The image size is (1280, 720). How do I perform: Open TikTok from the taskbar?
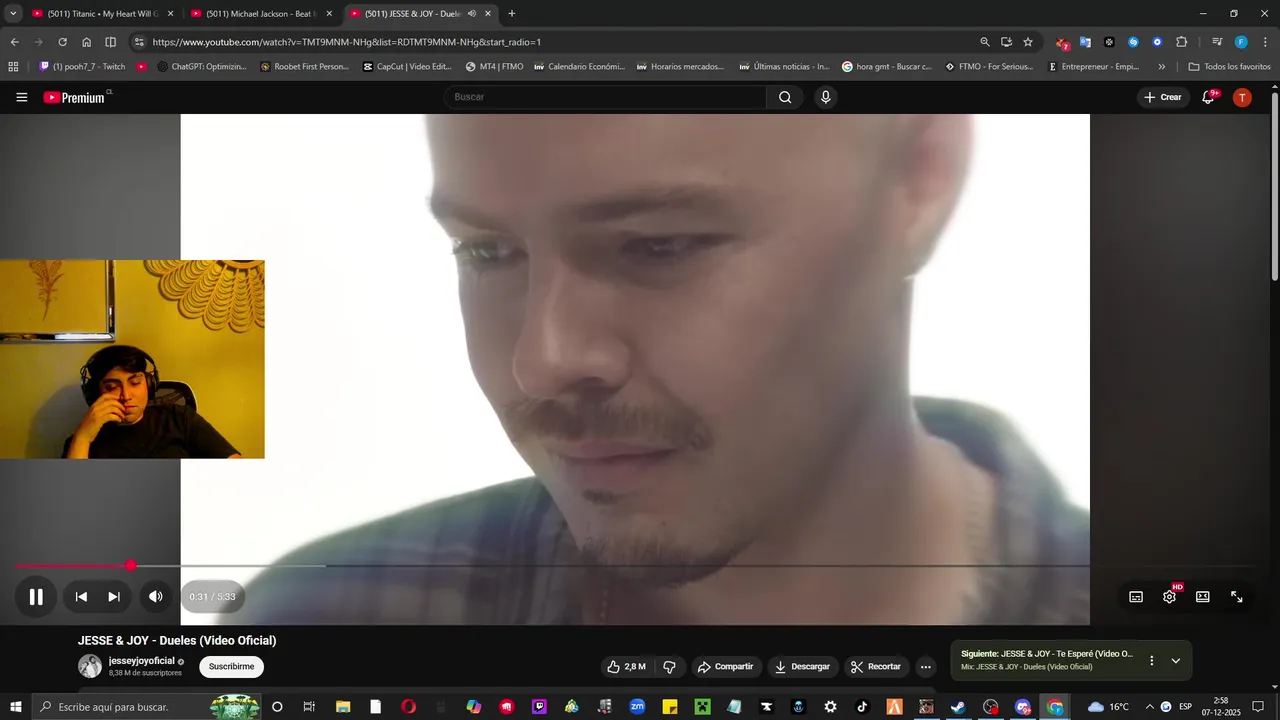click(x=862, y=707)
